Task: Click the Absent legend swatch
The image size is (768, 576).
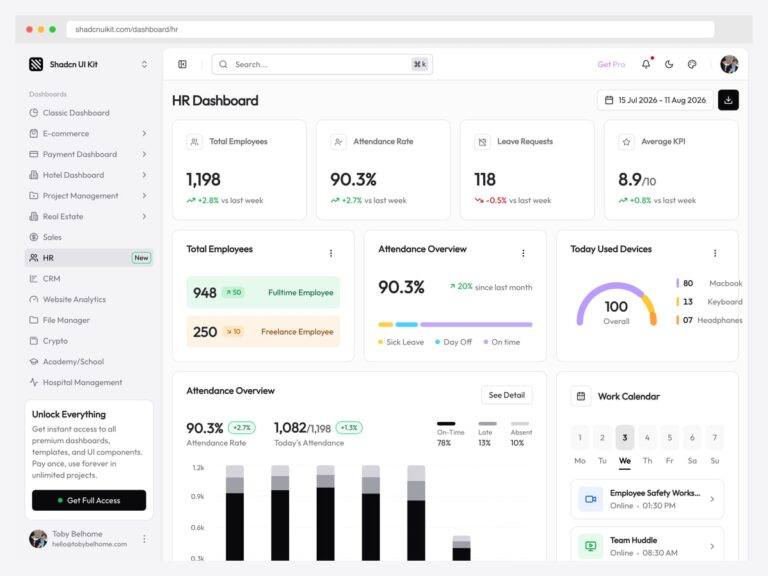Action: [520, 424]
